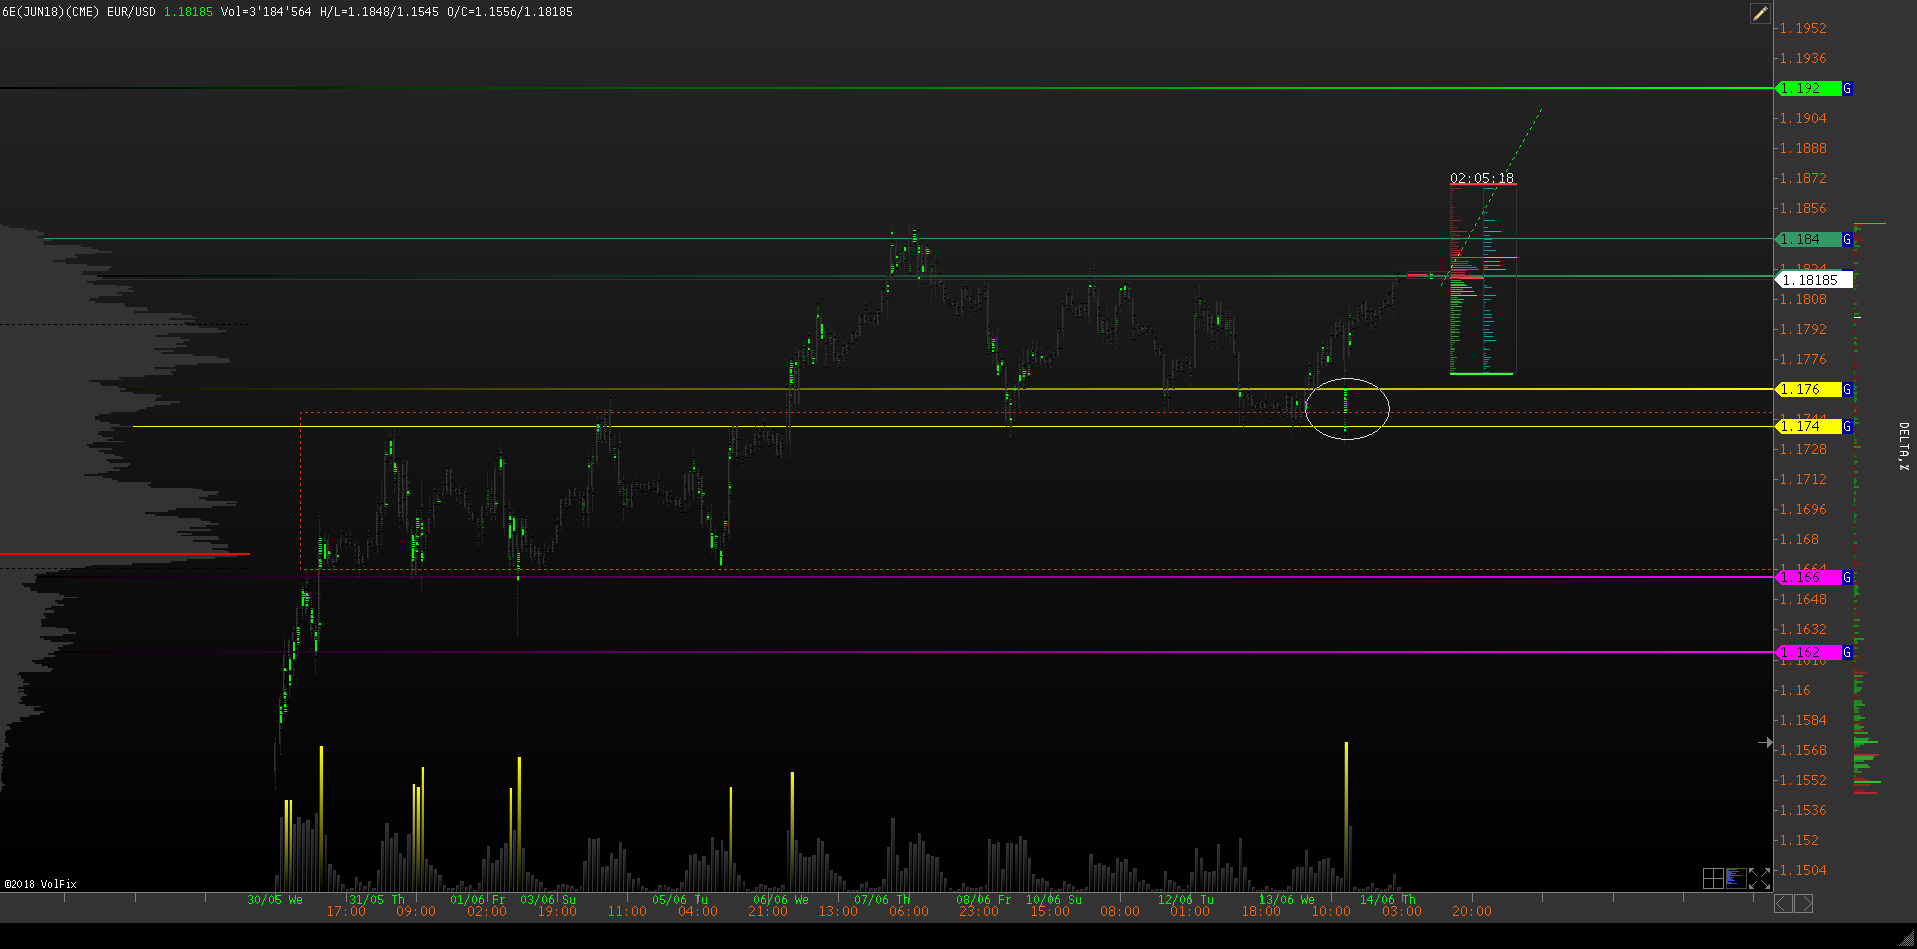Click the four-pane grid layout icon

(1713, 878)
